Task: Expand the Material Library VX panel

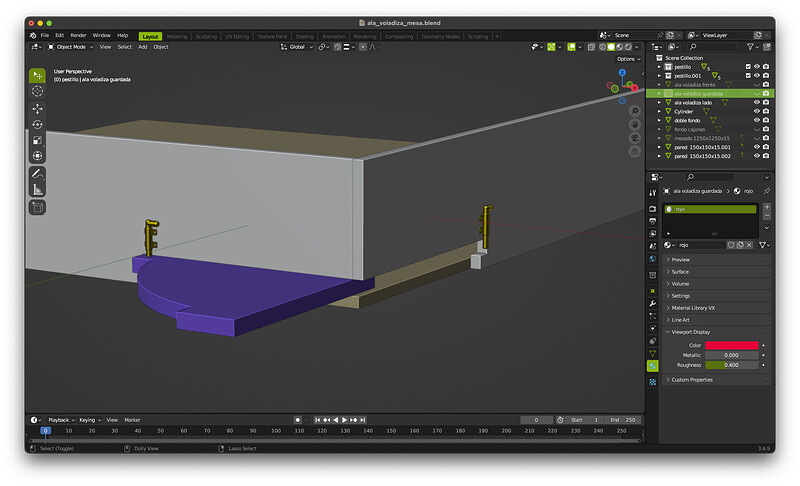Action: (x=716, y=308)
